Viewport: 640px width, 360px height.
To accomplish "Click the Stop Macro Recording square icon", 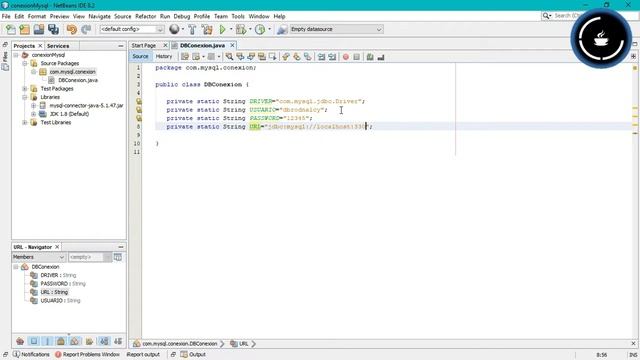I will (x=356, y=57).
